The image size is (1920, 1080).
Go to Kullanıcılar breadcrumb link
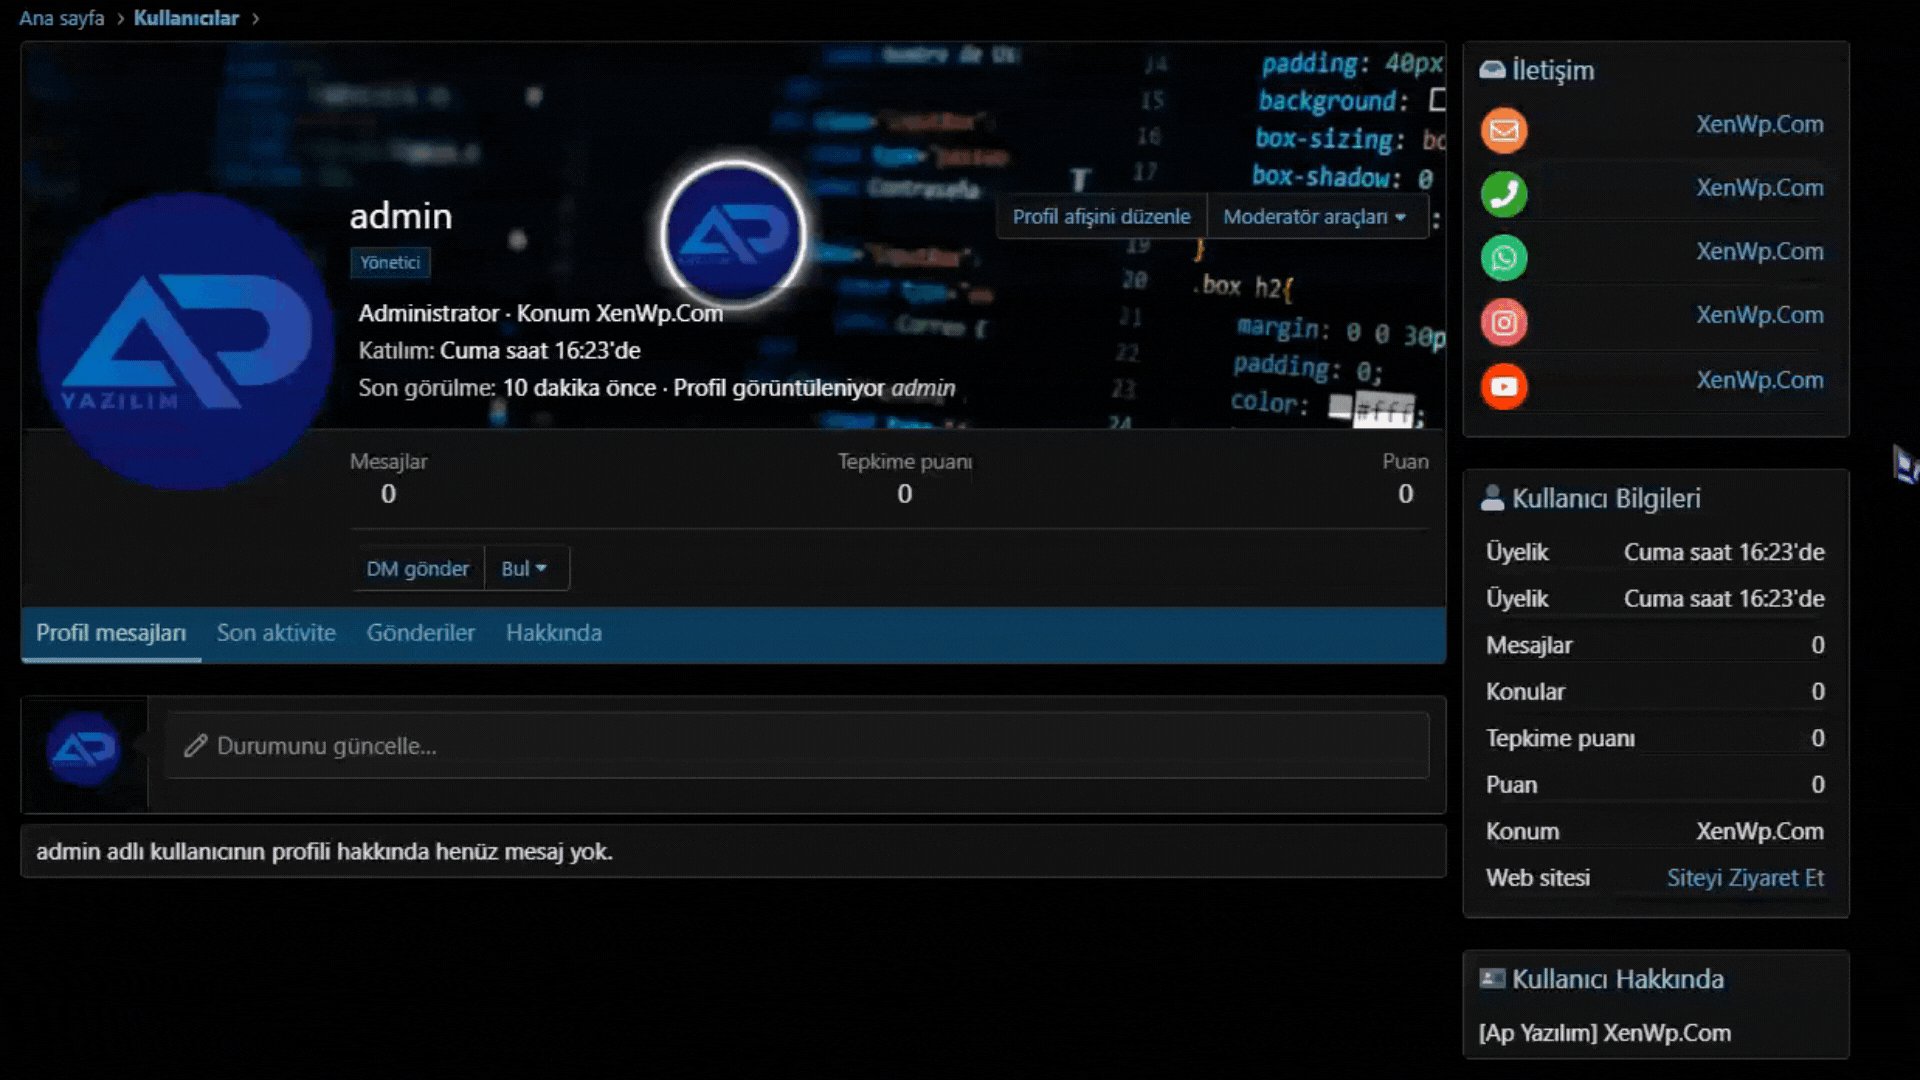point(186,18)
